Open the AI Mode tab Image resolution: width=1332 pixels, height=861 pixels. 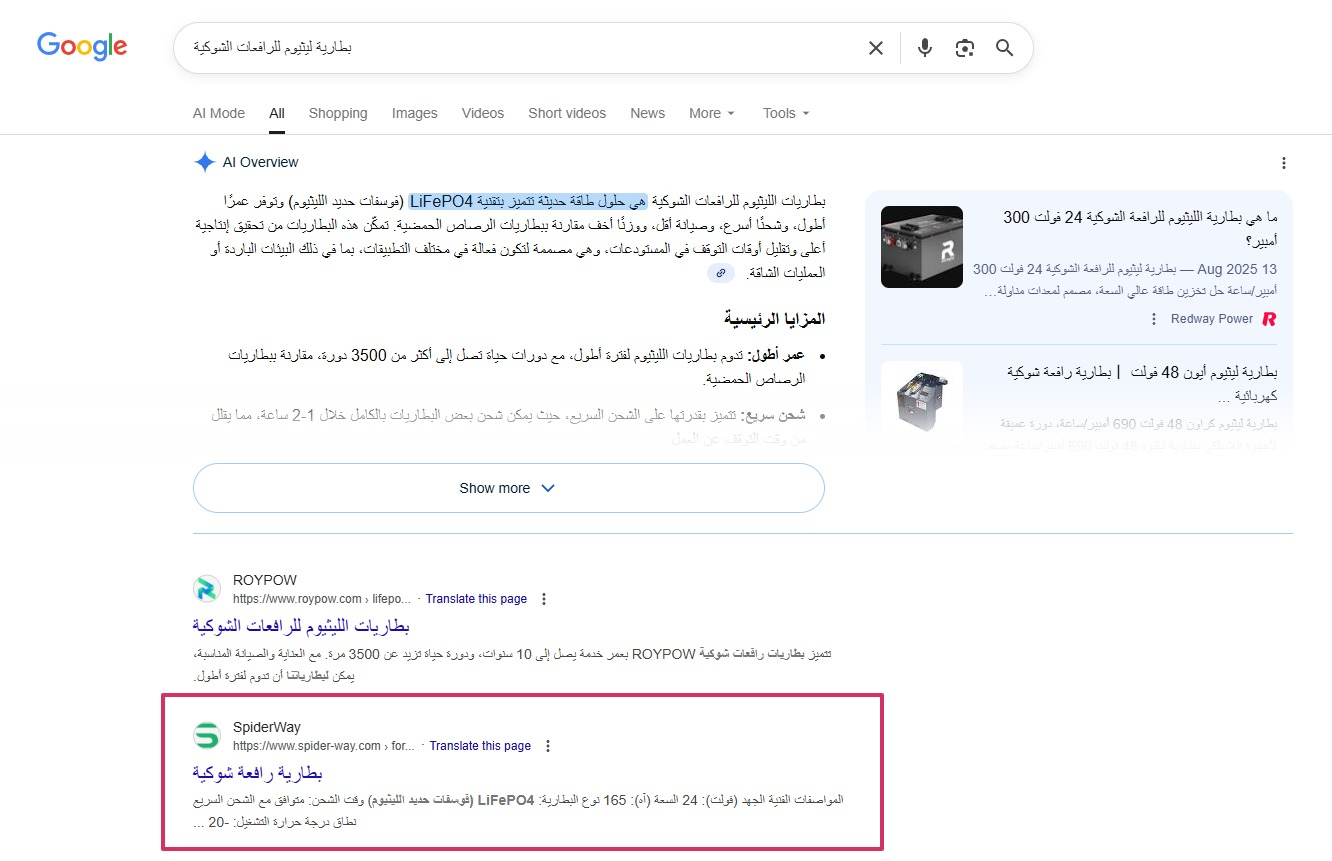pos(219,113)
